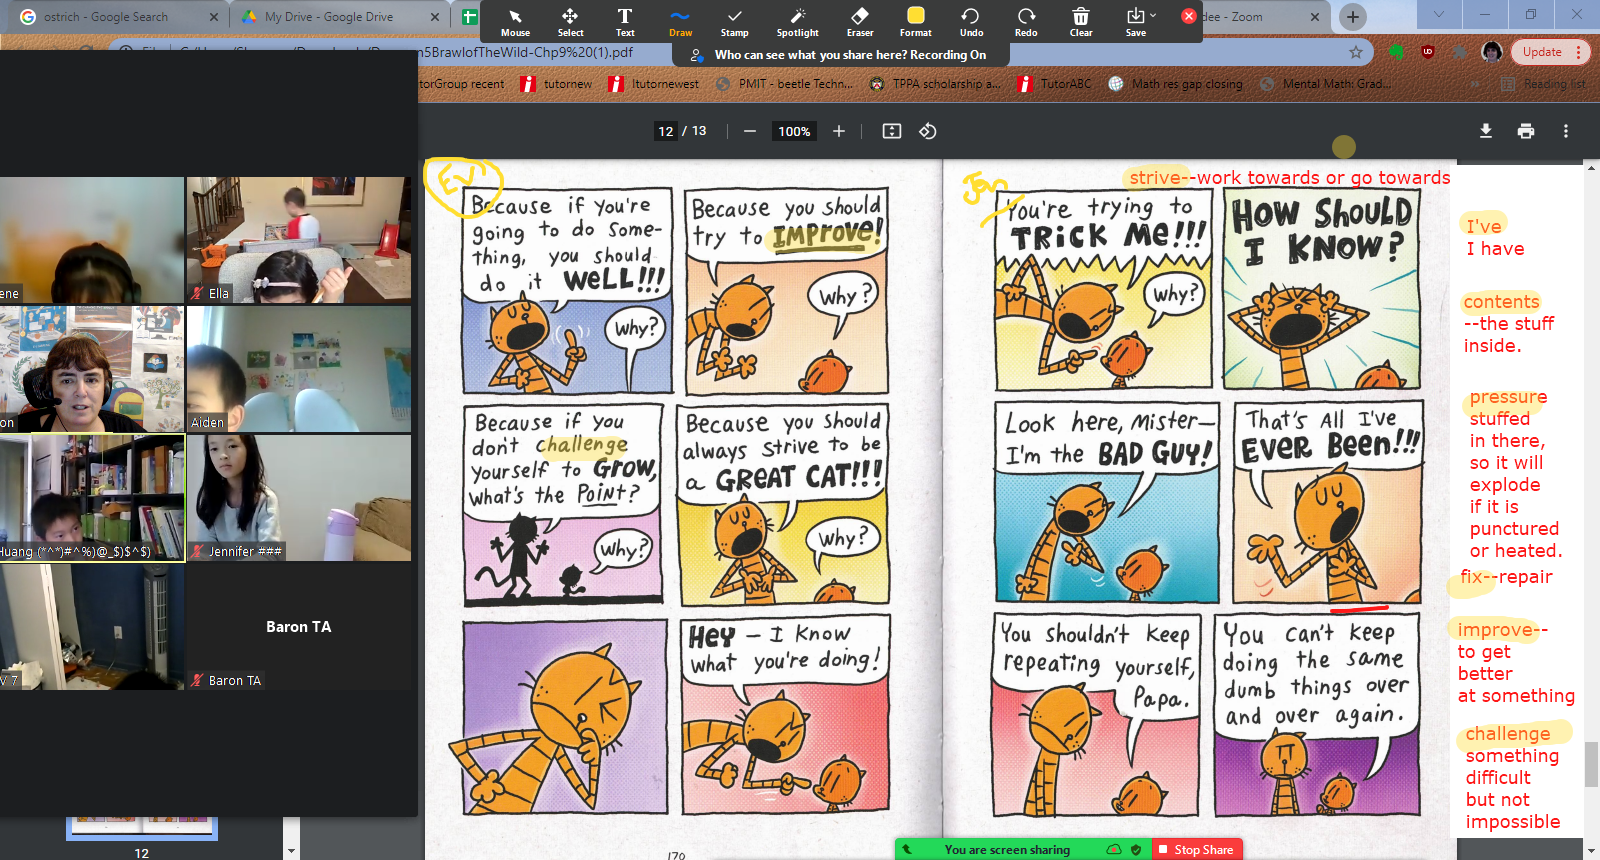1600x860 pixels.
Task: Download the PDF file
Action: tap(1486, 131)
